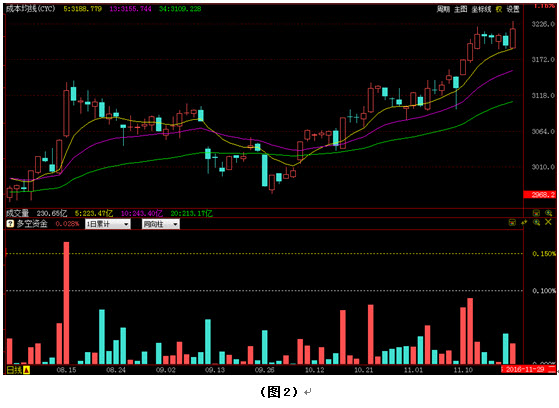Open the 主图 menu

460,9
